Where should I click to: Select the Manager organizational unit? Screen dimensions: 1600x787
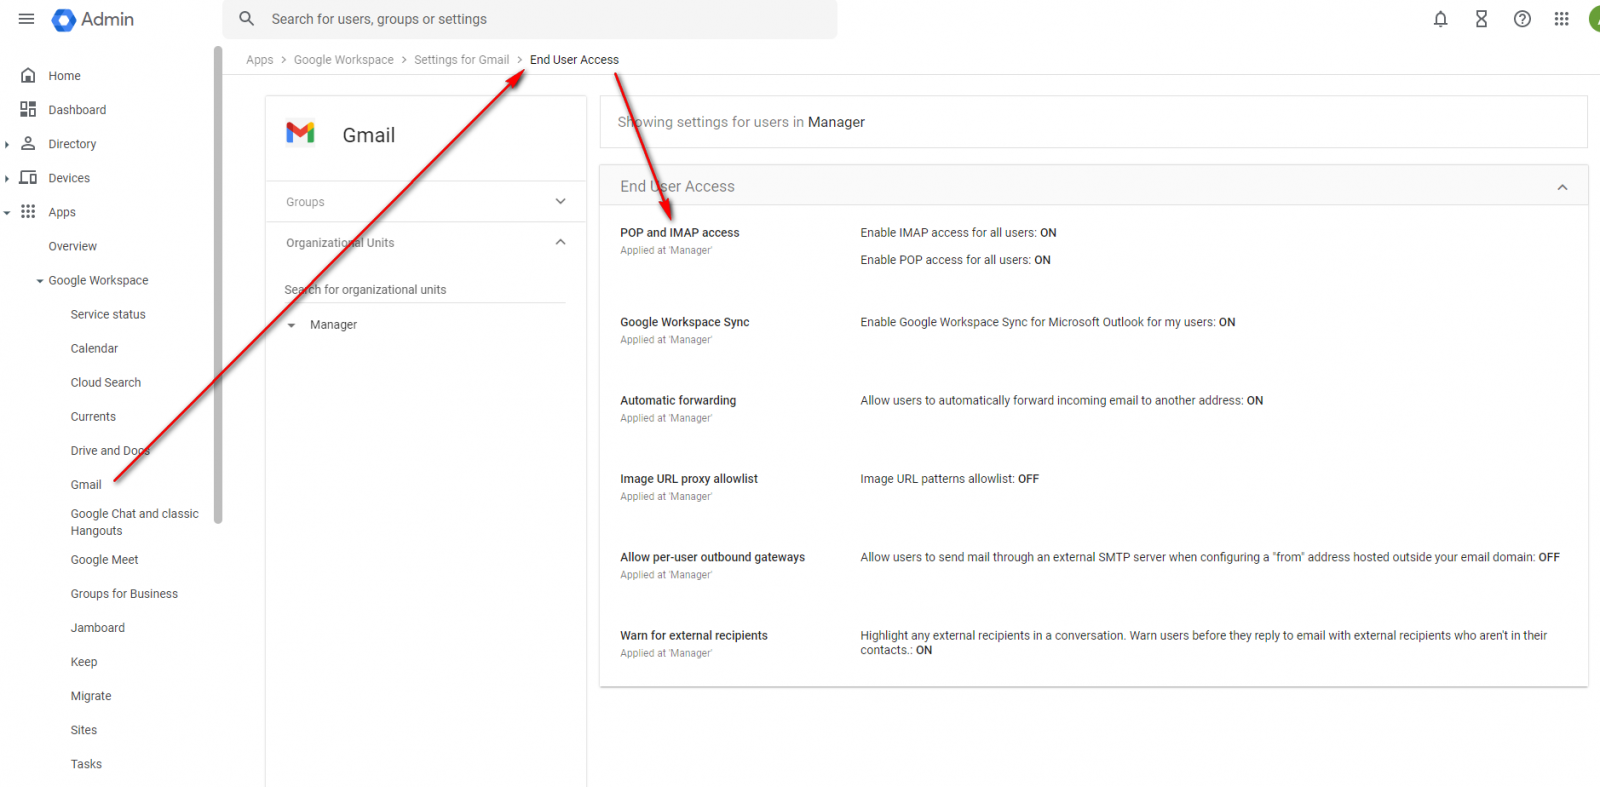(333, 325)
